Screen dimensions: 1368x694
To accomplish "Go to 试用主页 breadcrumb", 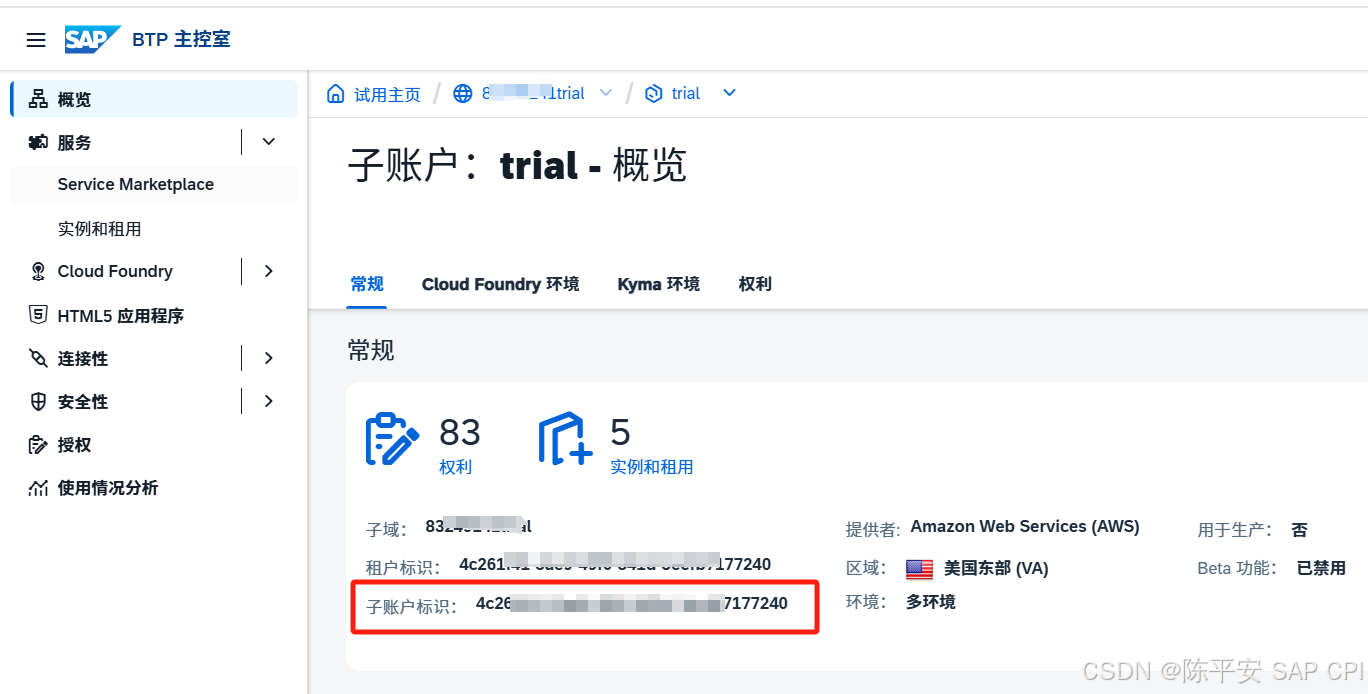I will pos(387,94).
